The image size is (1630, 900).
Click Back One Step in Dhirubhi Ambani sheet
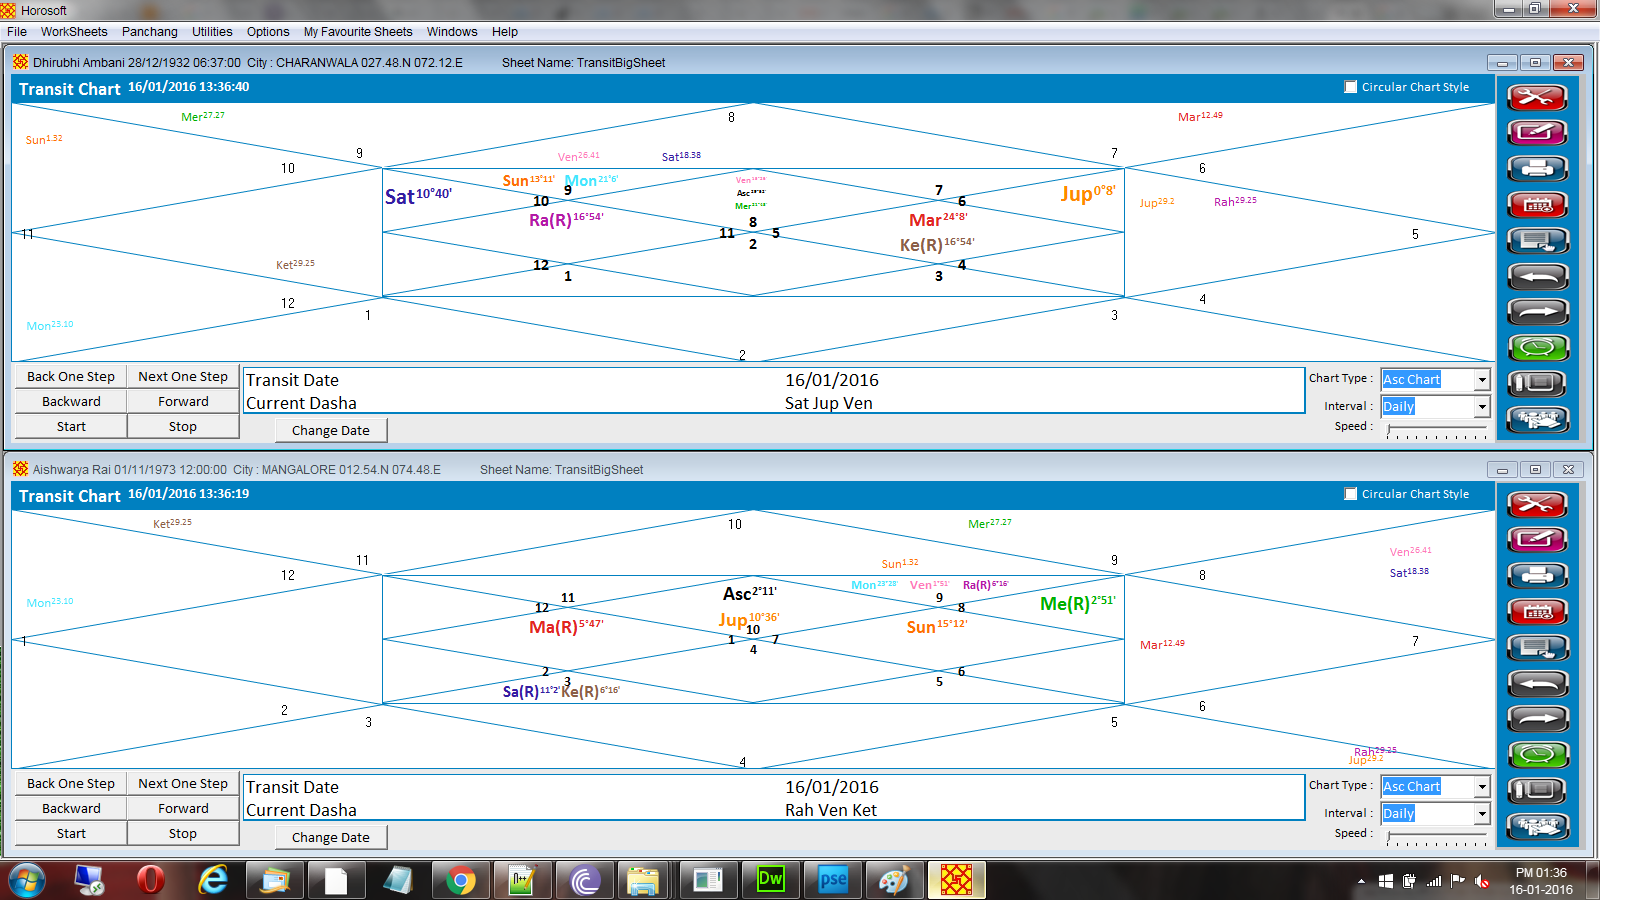click(x=71, y=377)
